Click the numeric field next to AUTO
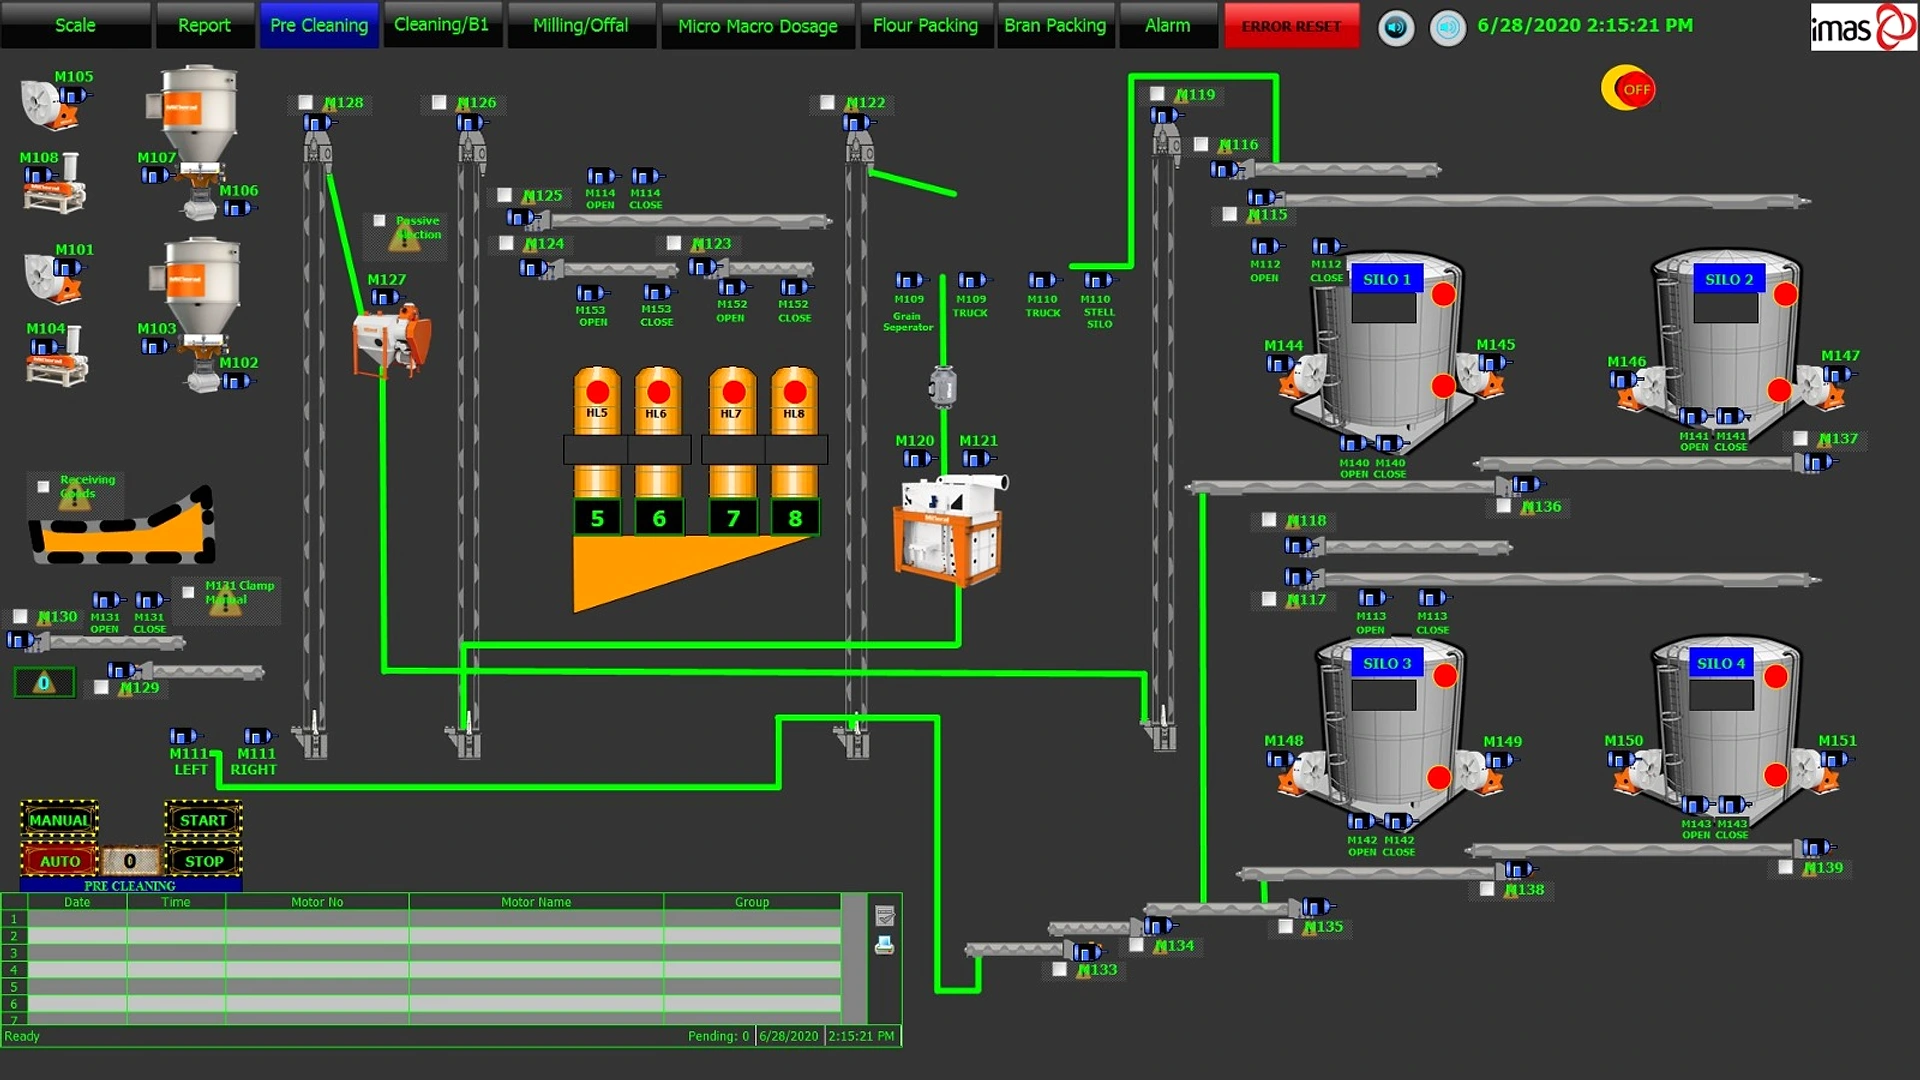 click(x=130, y=861)
